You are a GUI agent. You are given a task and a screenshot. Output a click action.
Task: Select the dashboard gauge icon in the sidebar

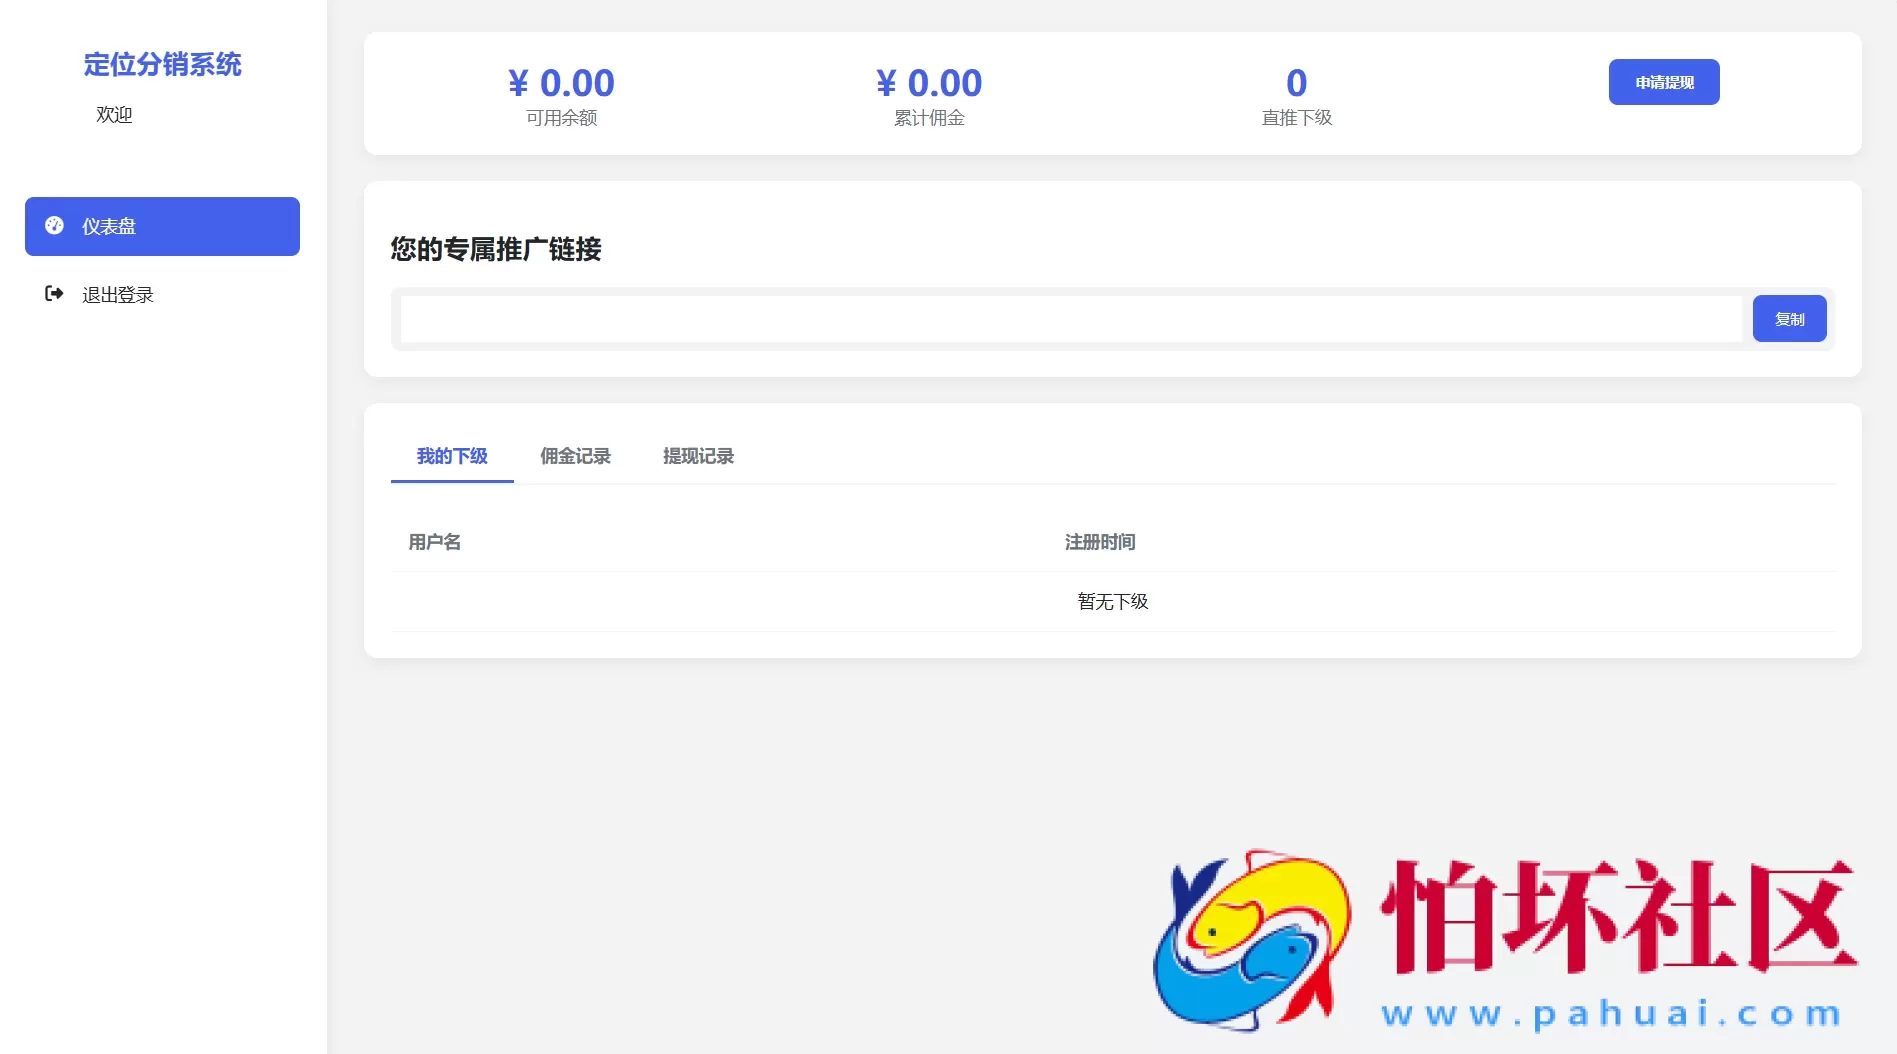56,226
